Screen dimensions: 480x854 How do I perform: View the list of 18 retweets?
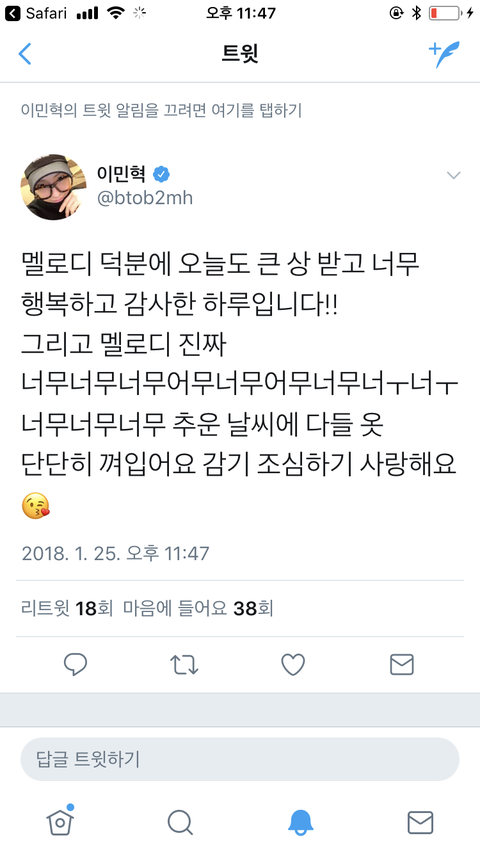click(66, 608)
